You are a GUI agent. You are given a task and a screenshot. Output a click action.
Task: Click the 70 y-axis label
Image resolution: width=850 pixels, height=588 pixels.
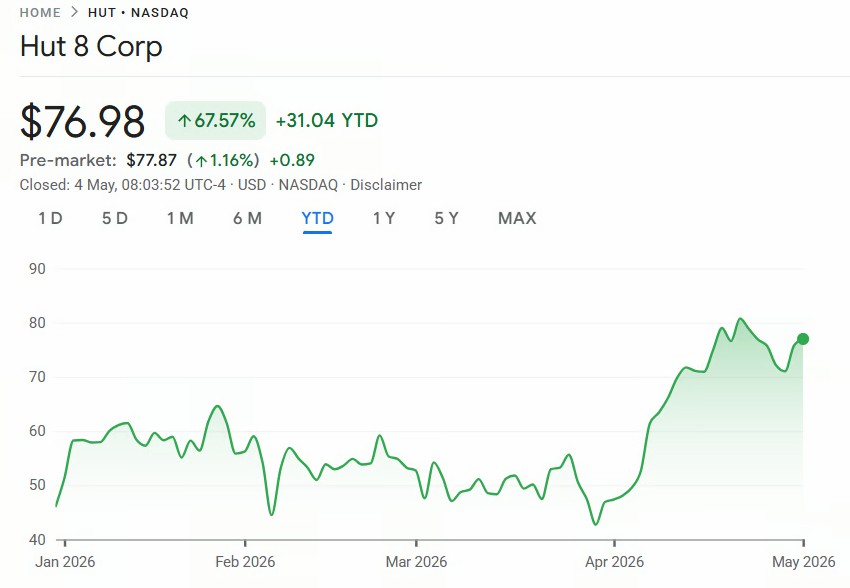37,377
